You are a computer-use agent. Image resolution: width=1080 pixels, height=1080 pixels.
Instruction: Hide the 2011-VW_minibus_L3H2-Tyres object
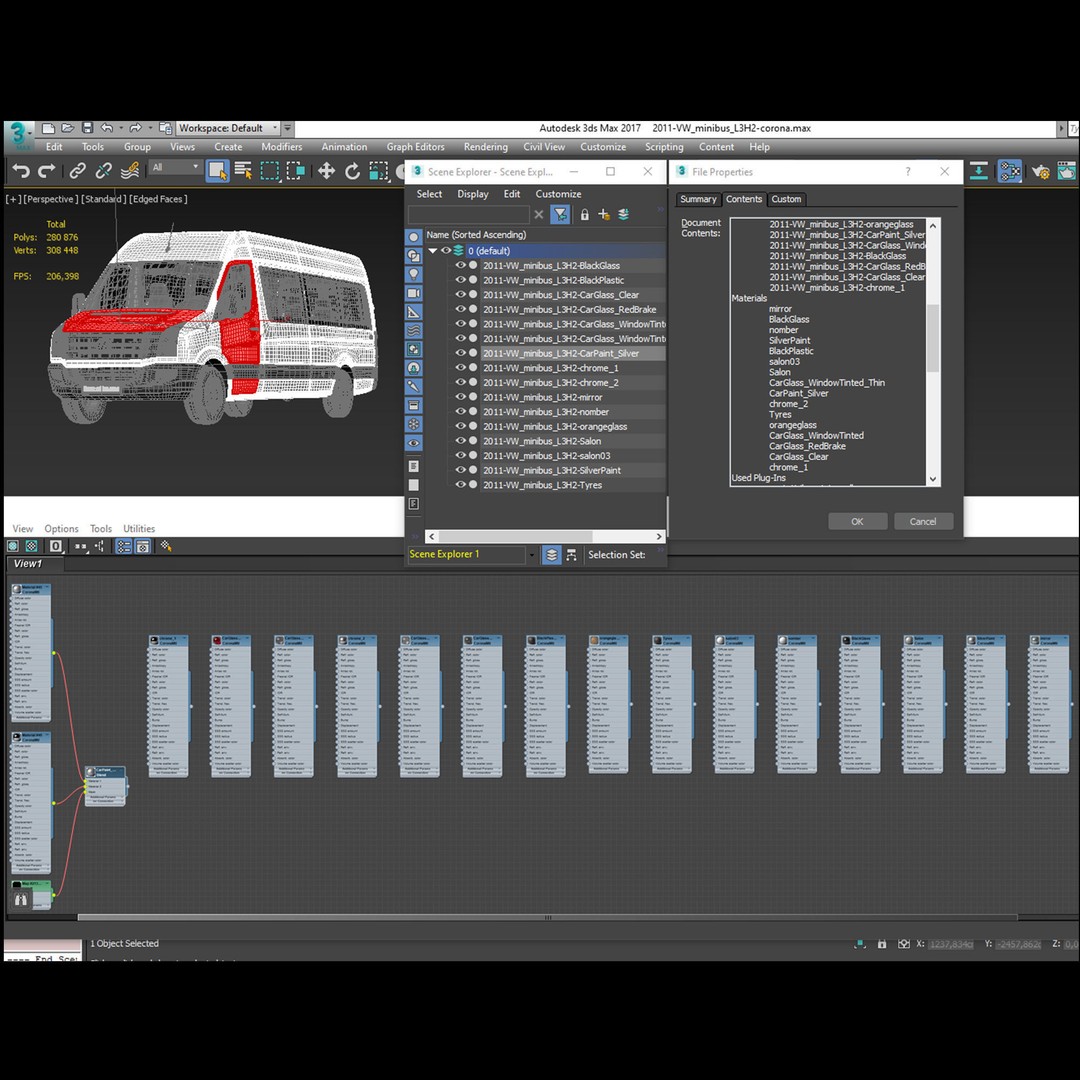pyautogui.click(x=460, y=485)
